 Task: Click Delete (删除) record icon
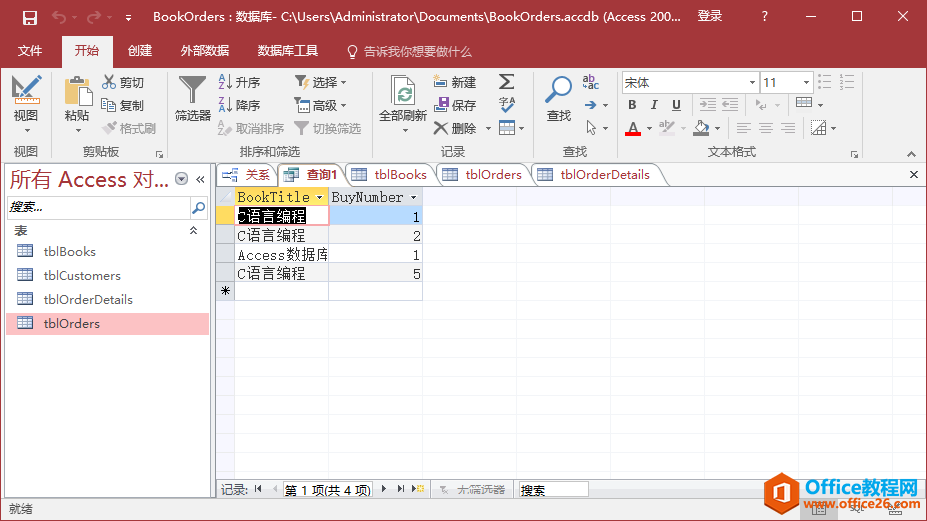pos(440,128)
